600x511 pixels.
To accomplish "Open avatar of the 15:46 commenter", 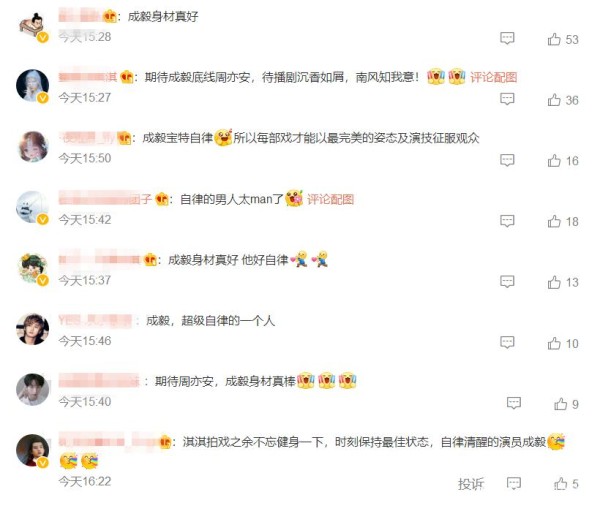I will click(33, 329).
